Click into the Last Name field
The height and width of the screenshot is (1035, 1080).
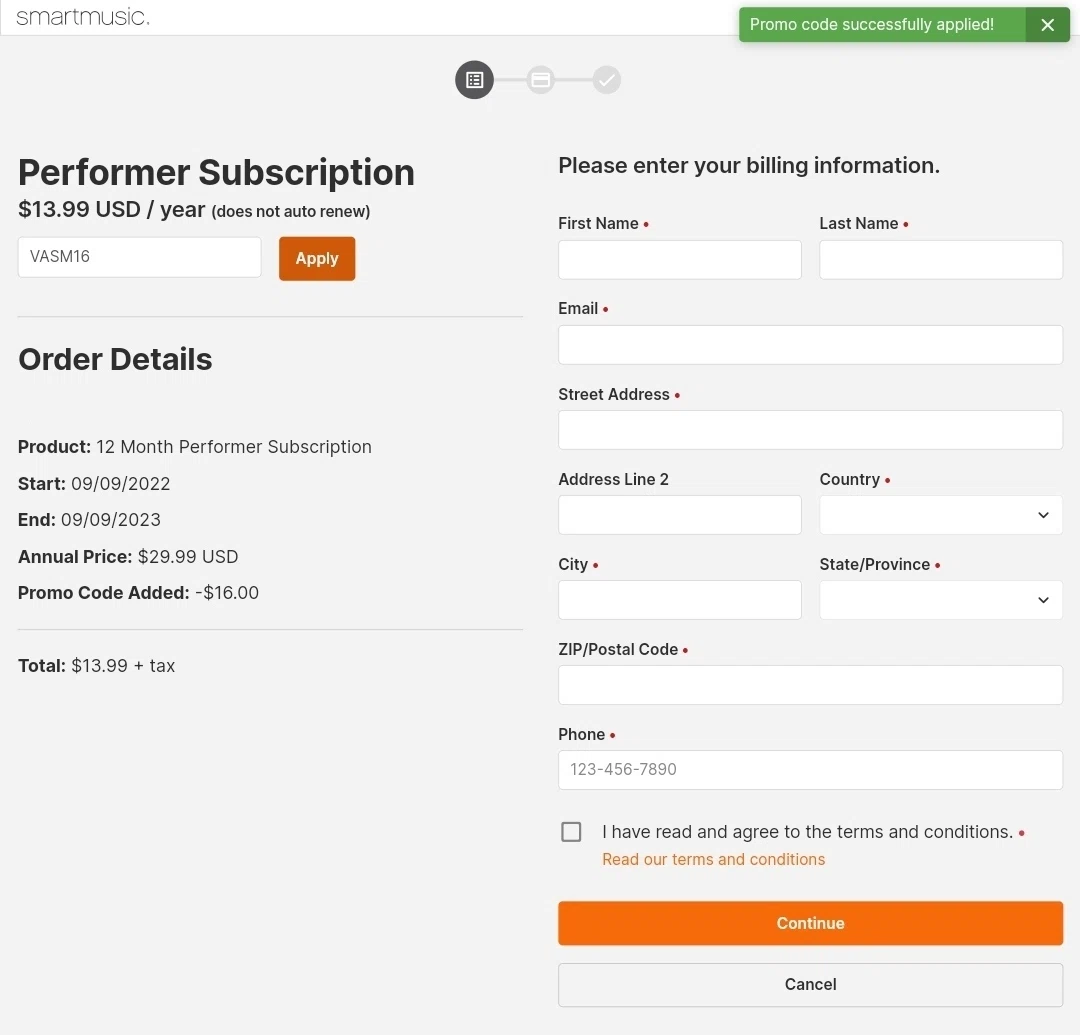[941, 260]
